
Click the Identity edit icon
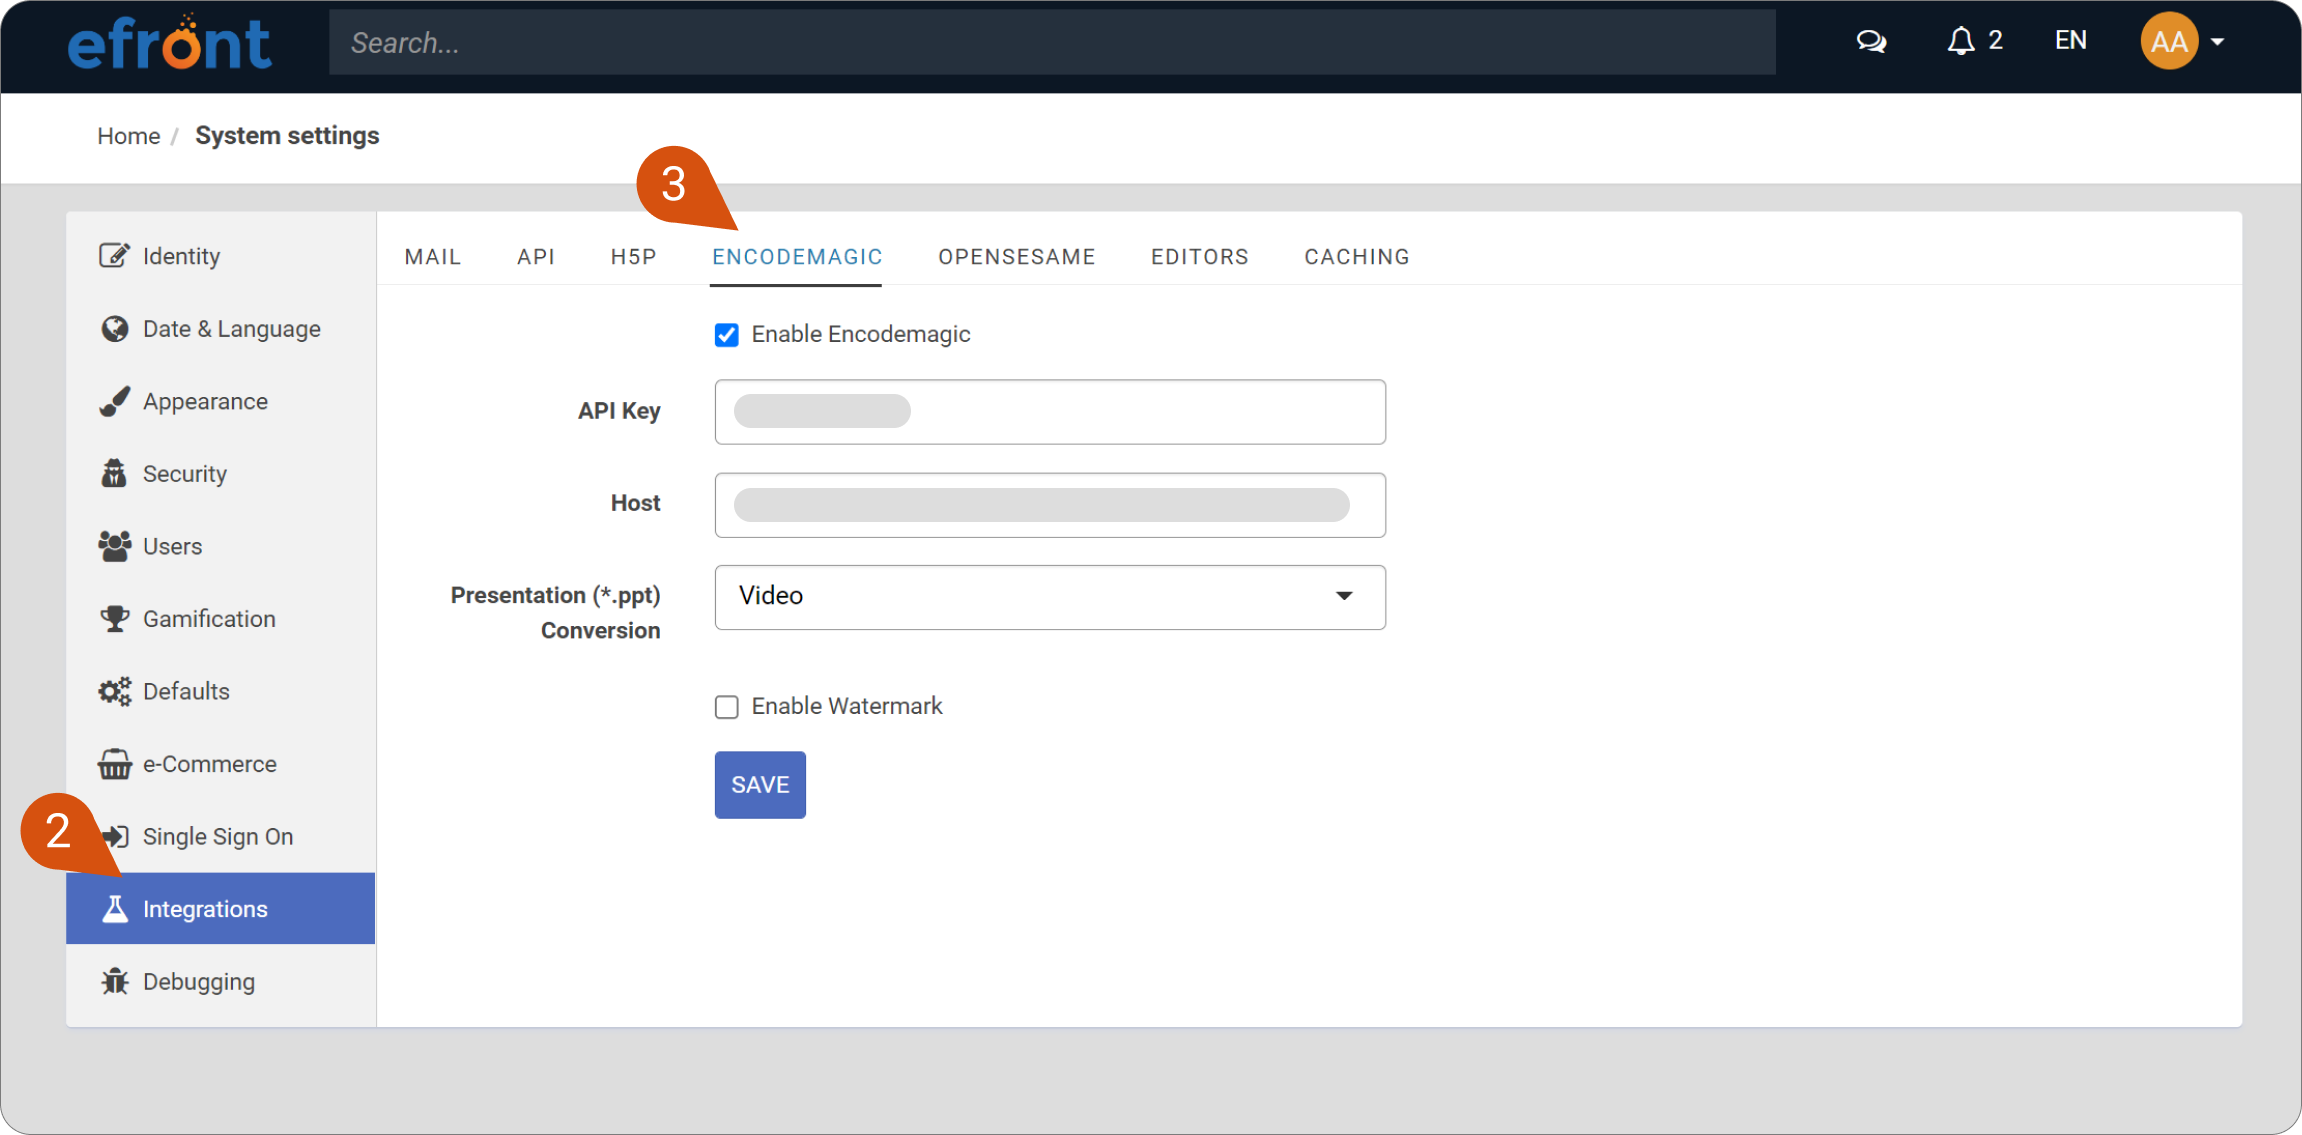point(114,256)
